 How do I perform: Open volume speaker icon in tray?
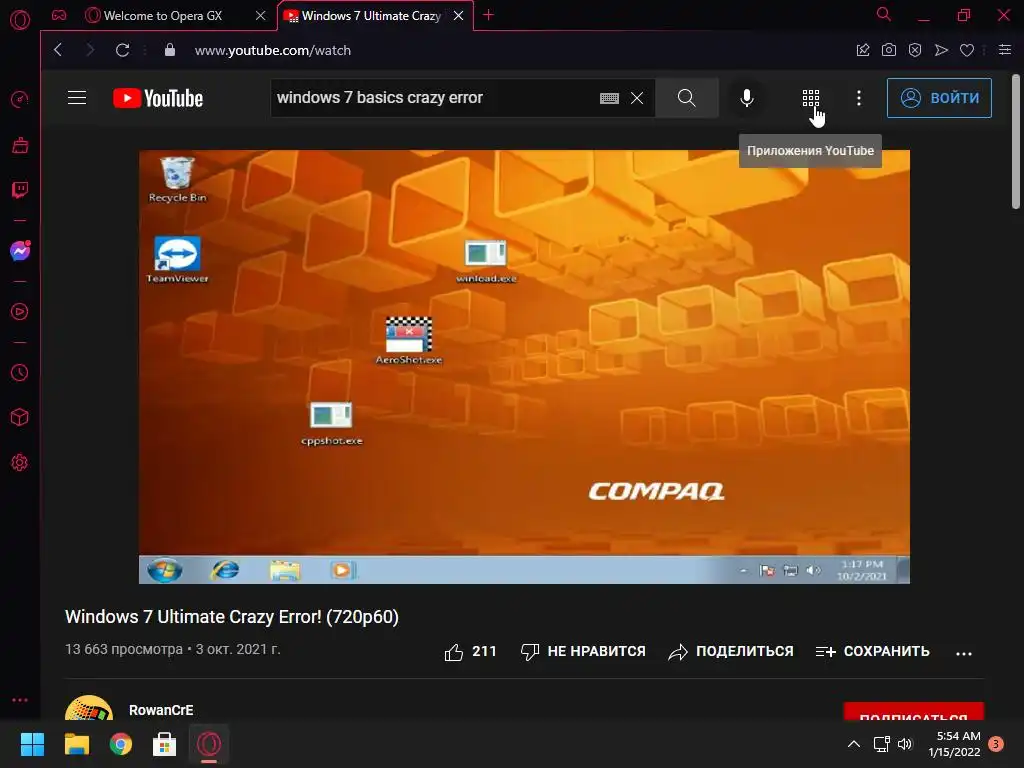pos(905,744)
